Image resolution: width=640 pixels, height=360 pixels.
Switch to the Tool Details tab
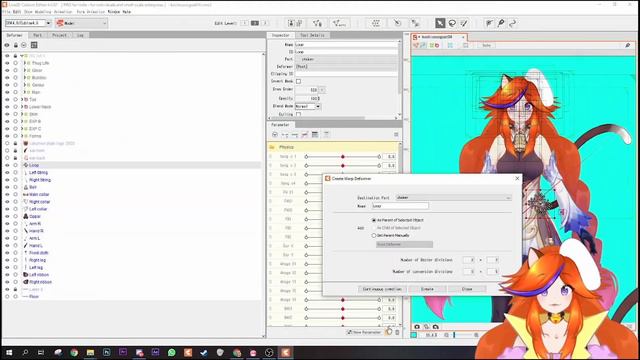(312, 36)
